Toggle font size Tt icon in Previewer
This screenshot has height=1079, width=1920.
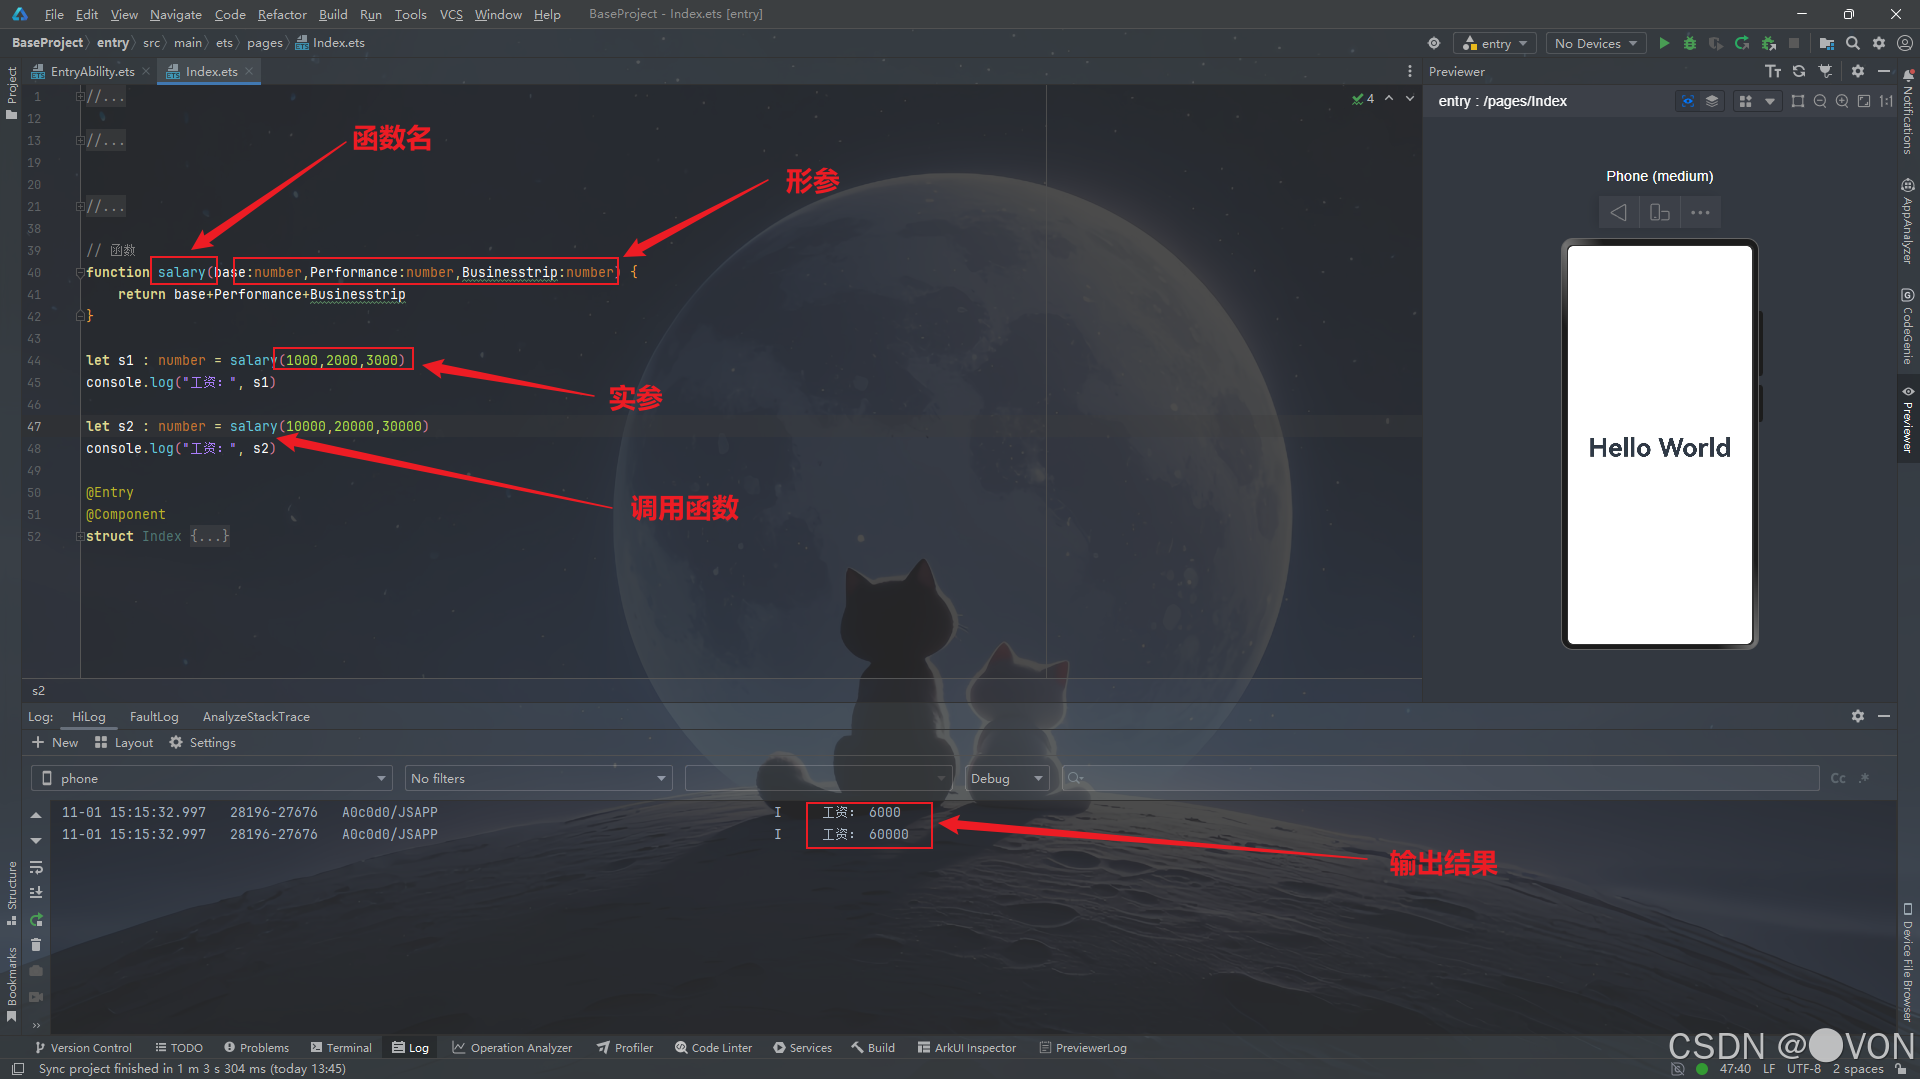tap(1773, 71)
